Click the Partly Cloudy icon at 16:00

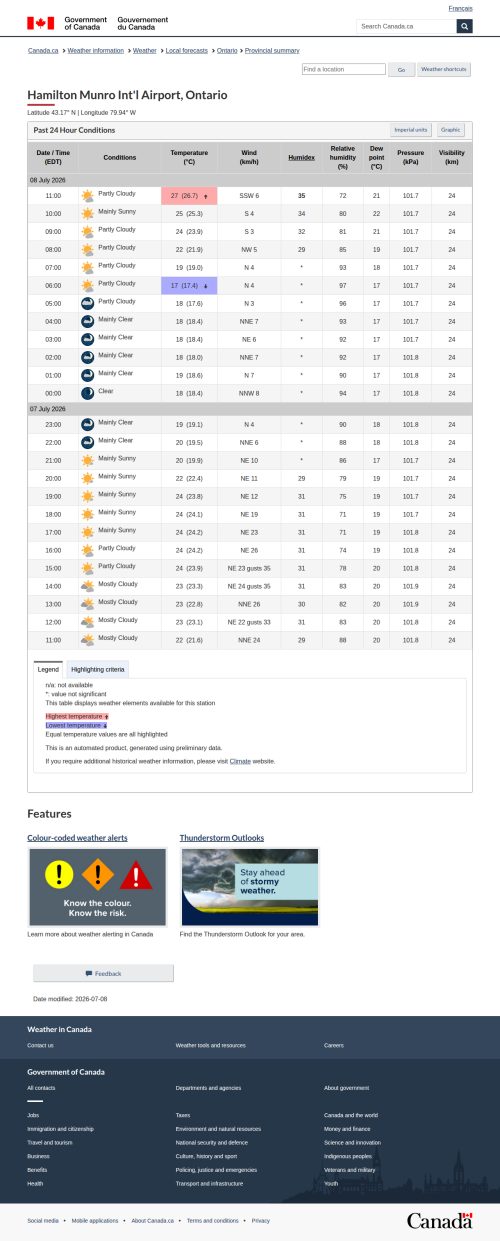point(88,551)
